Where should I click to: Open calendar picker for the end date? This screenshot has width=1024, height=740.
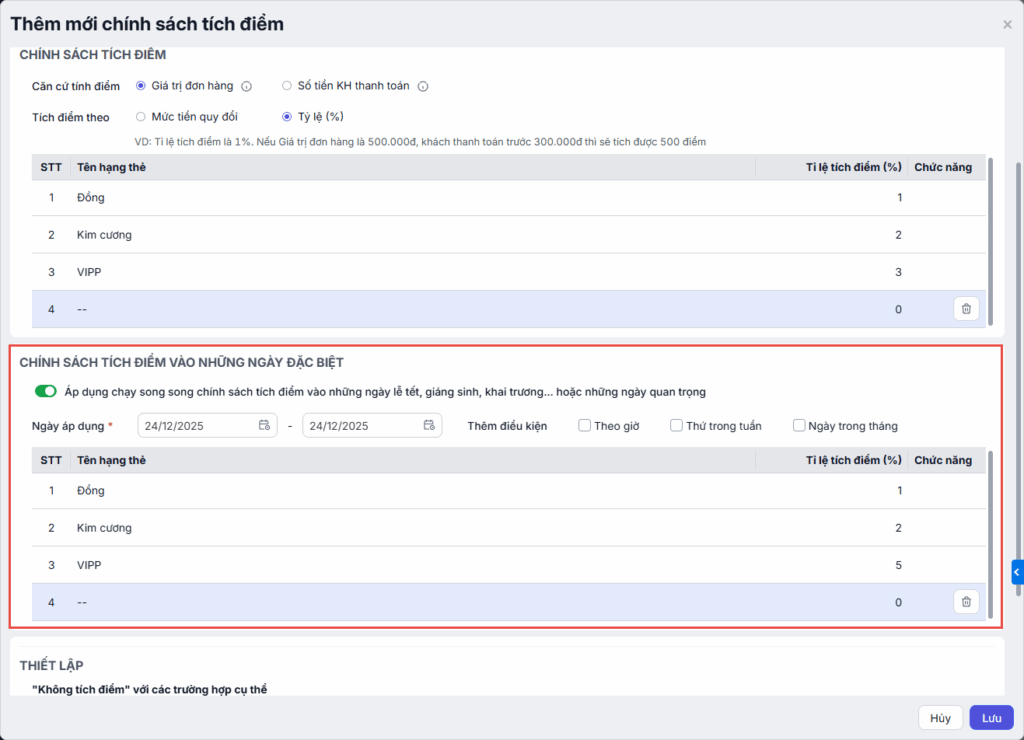[x=429, y=425]
